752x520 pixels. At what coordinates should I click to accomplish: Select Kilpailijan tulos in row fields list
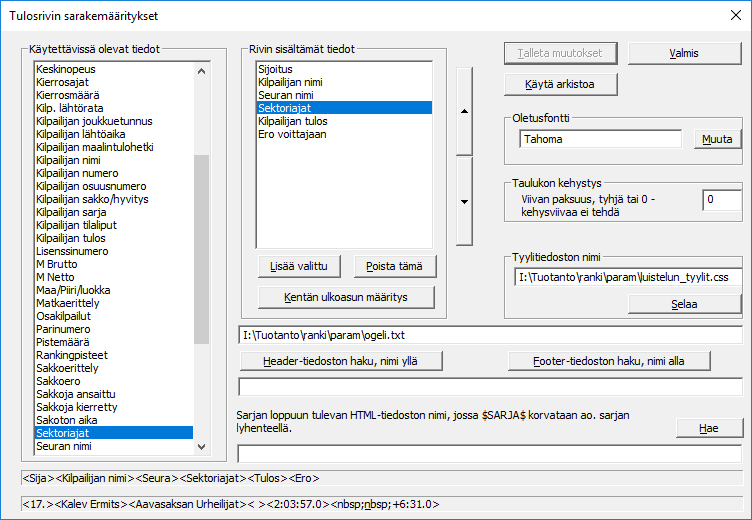(293, 120)
